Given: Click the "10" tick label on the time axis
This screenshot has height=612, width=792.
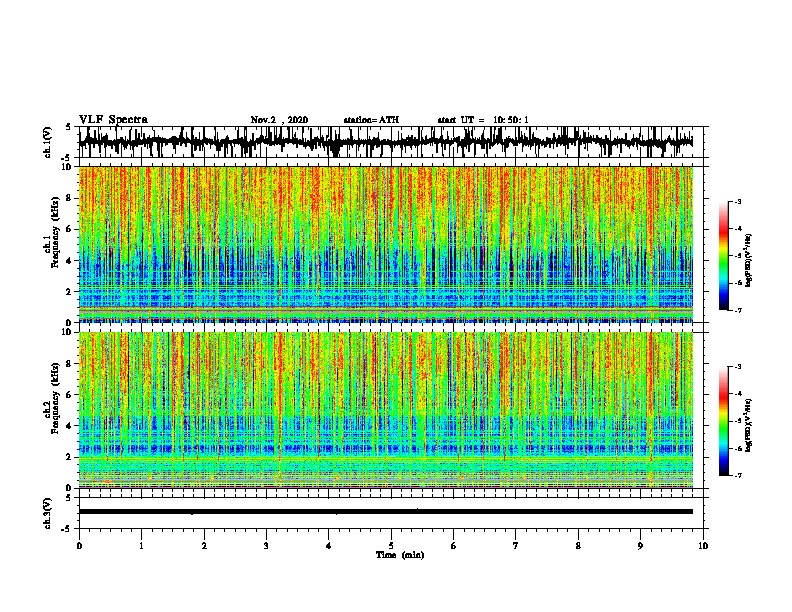Looking at the screenshot, I should pos(703,546).
